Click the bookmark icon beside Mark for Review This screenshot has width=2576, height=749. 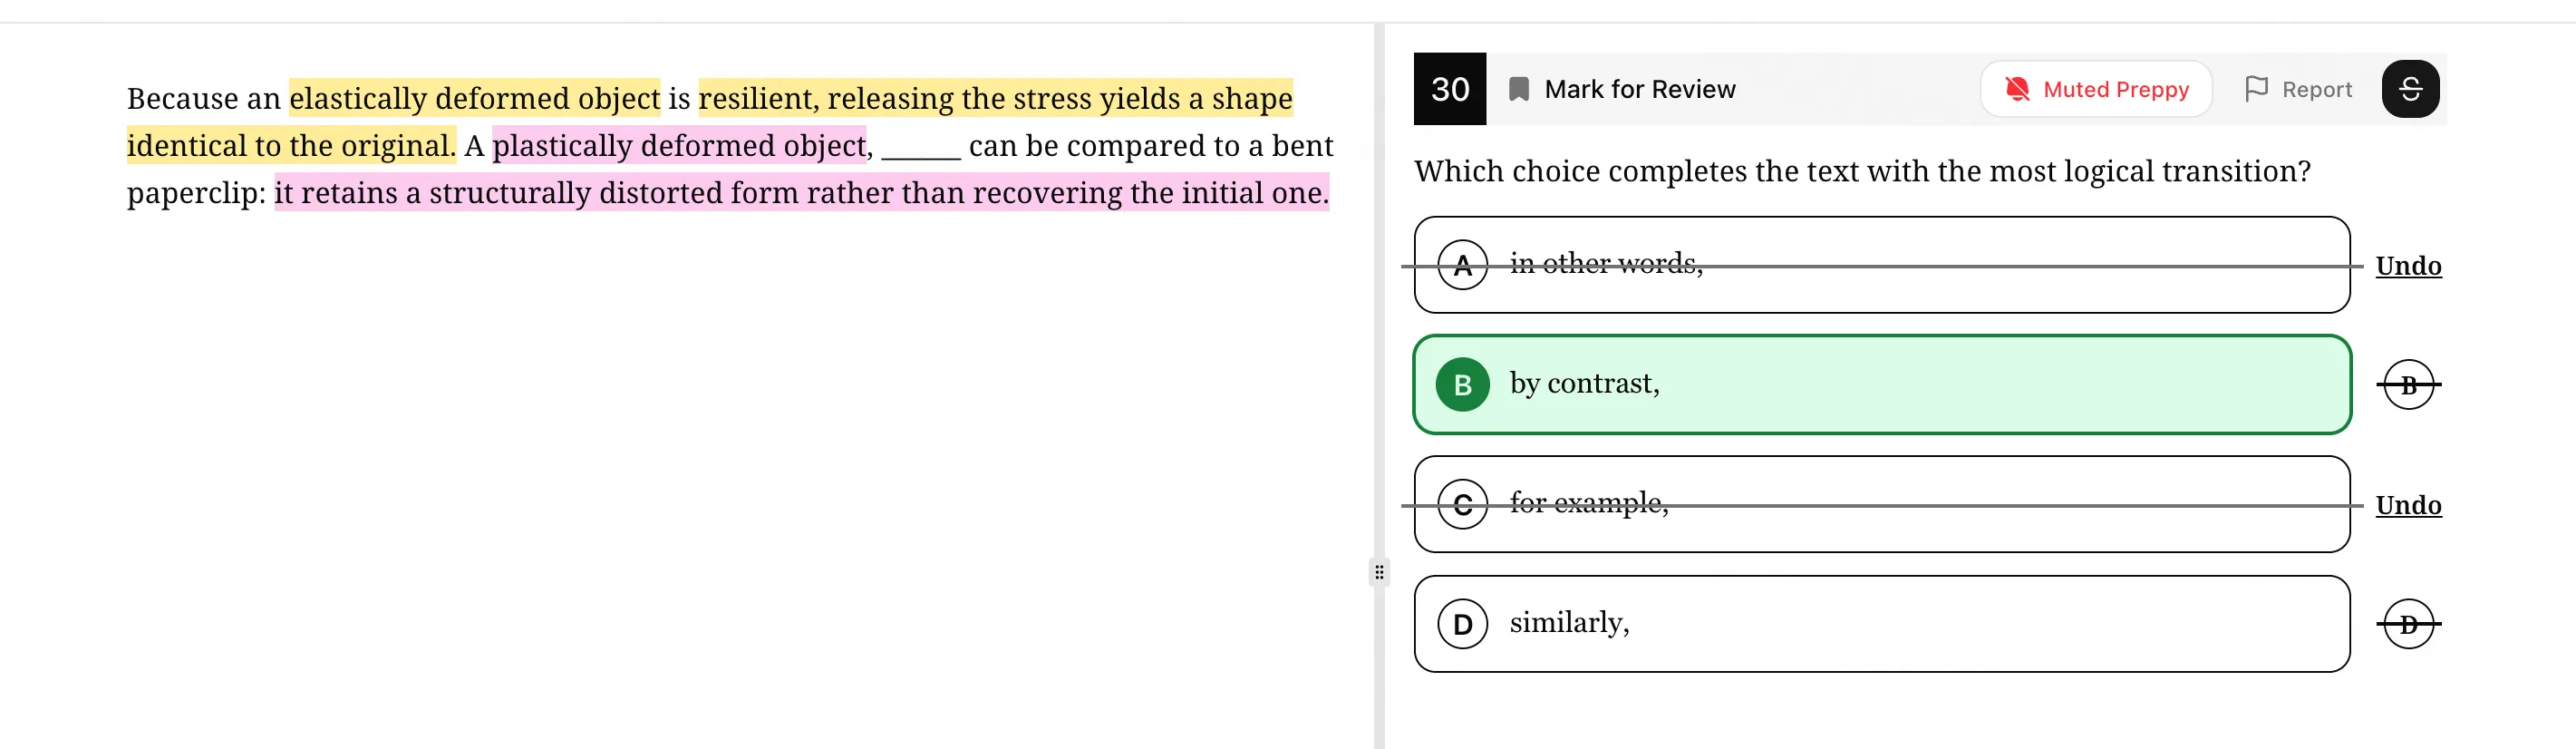(x=1518, y=88)
